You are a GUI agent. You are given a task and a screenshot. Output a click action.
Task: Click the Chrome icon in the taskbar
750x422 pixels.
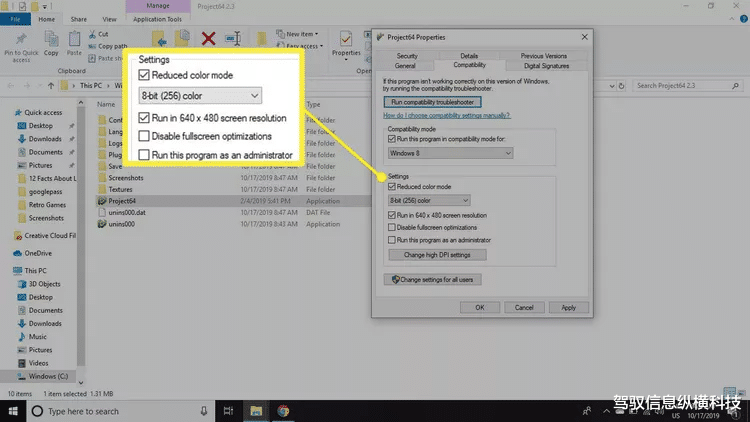tap(283, 411)
